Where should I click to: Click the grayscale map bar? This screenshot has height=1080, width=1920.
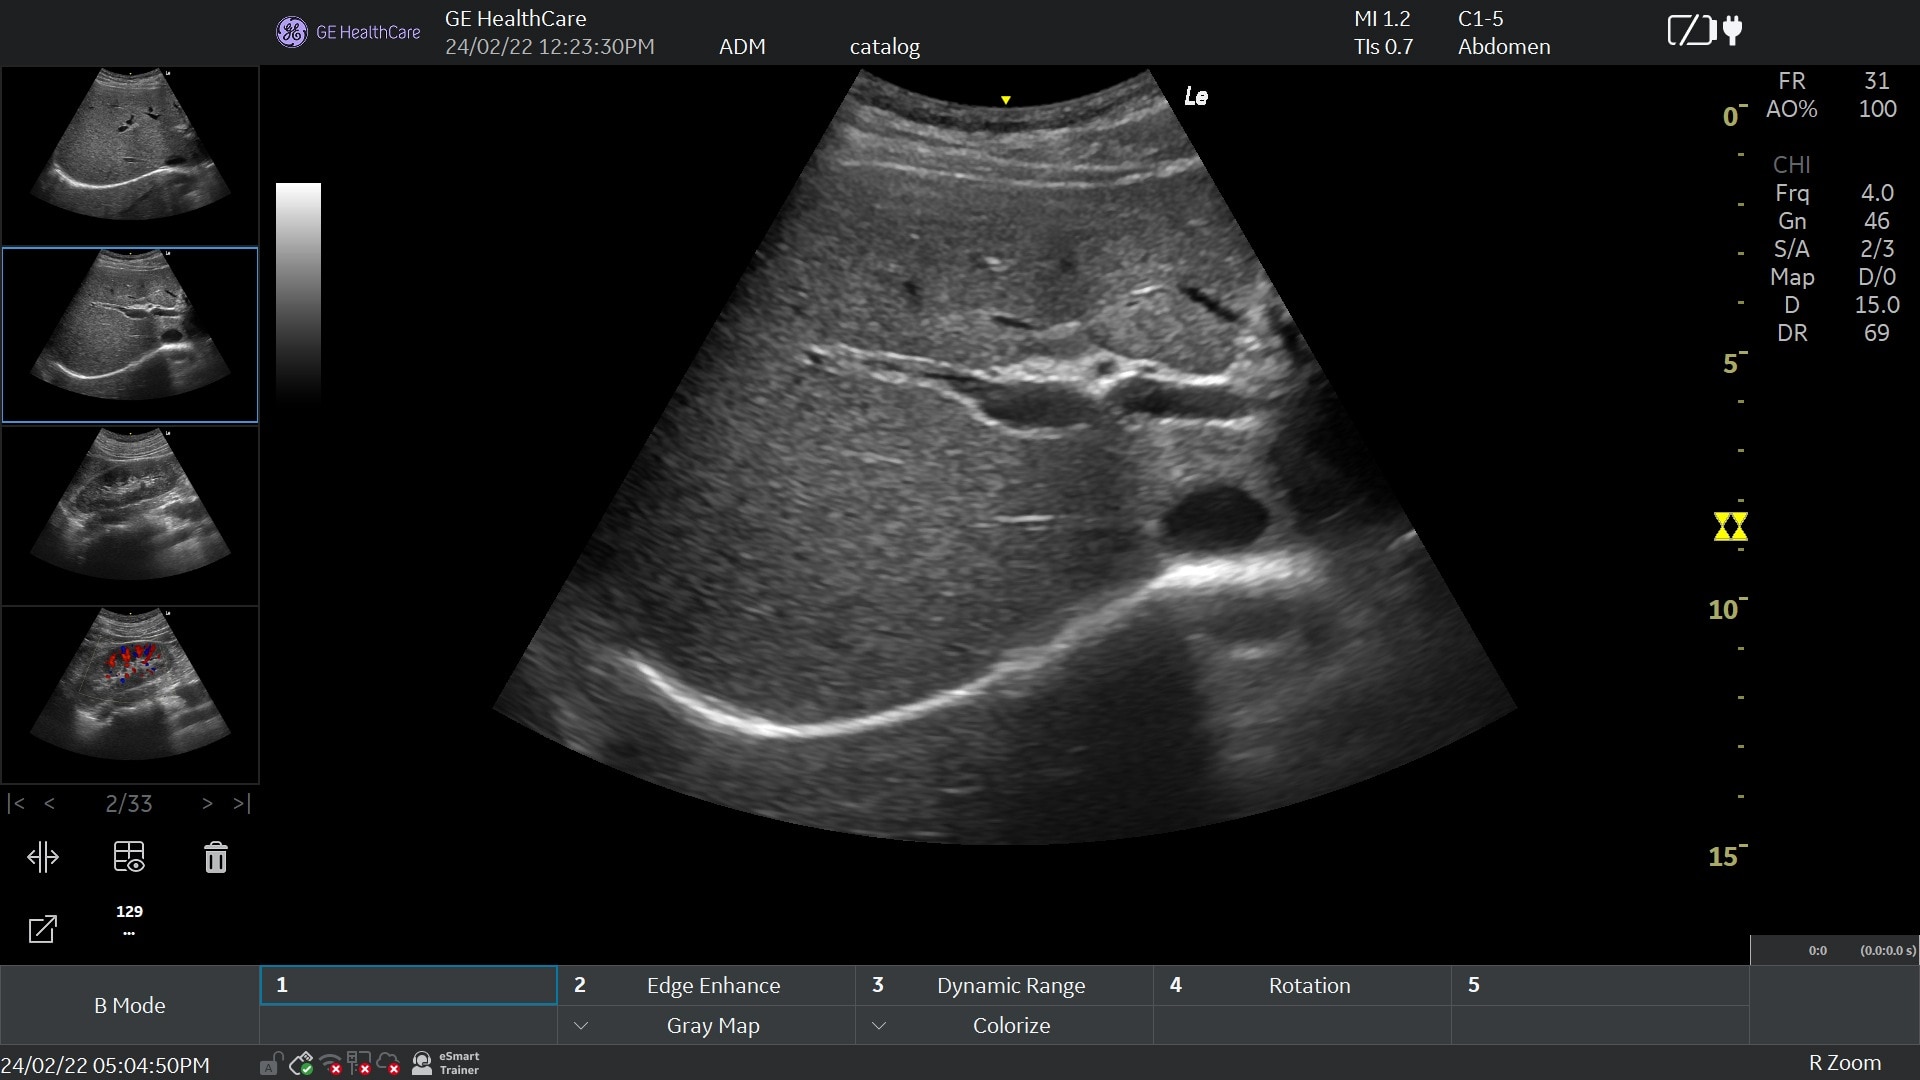[298, 292]
